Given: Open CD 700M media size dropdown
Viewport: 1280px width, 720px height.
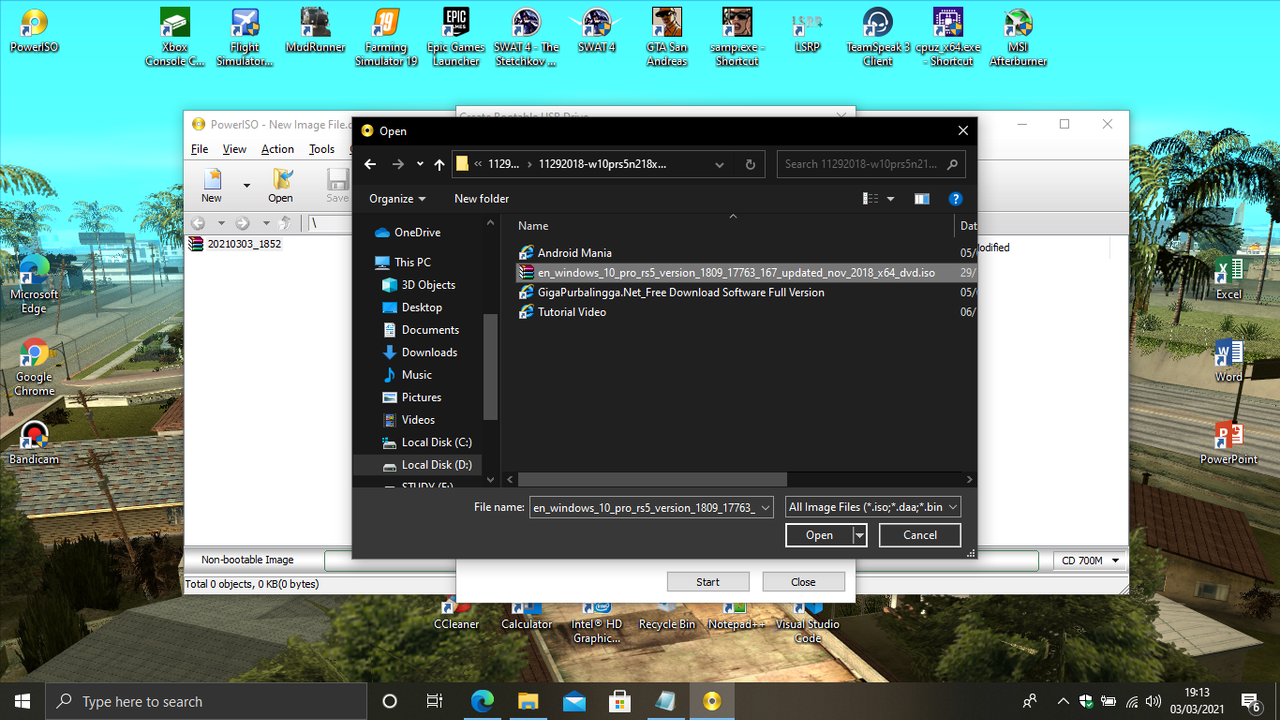Looking at the screenshot, I should tap(1089, 561).
